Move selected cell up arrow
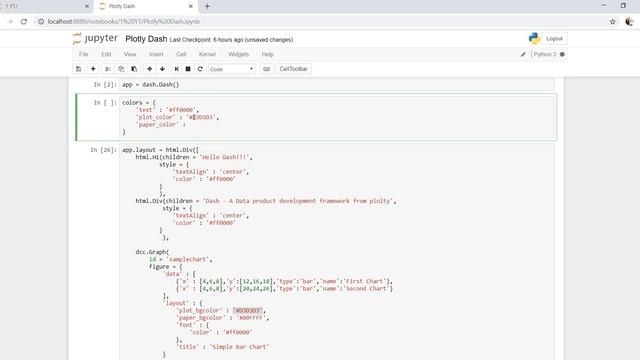640x360 pixels. 149,69
